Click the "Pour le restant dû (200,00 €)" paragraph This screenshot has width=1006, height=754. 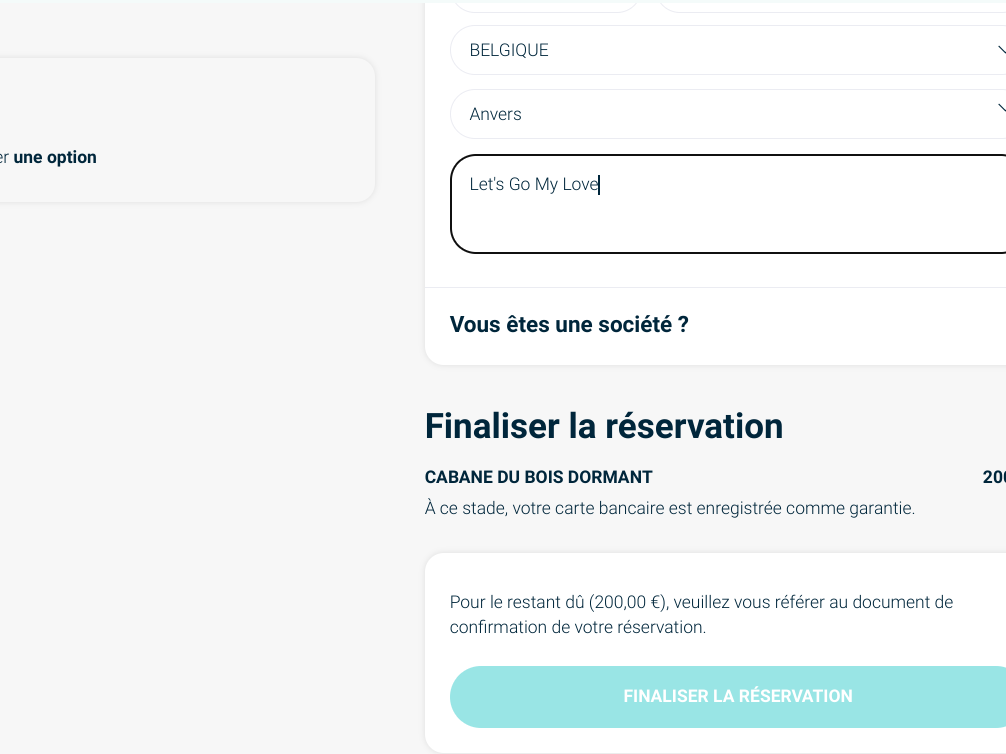tap(700, 615)
